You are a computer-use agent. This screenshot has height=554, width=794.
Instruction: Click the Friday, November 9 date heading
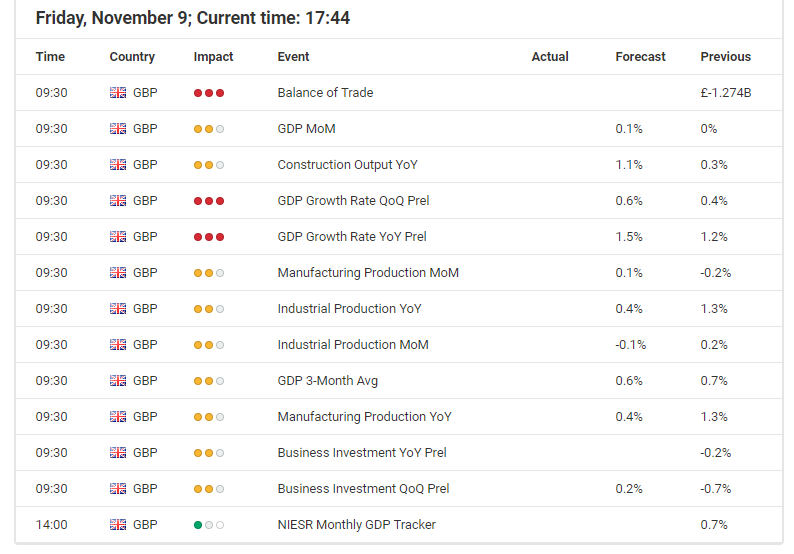click(111, 18)
